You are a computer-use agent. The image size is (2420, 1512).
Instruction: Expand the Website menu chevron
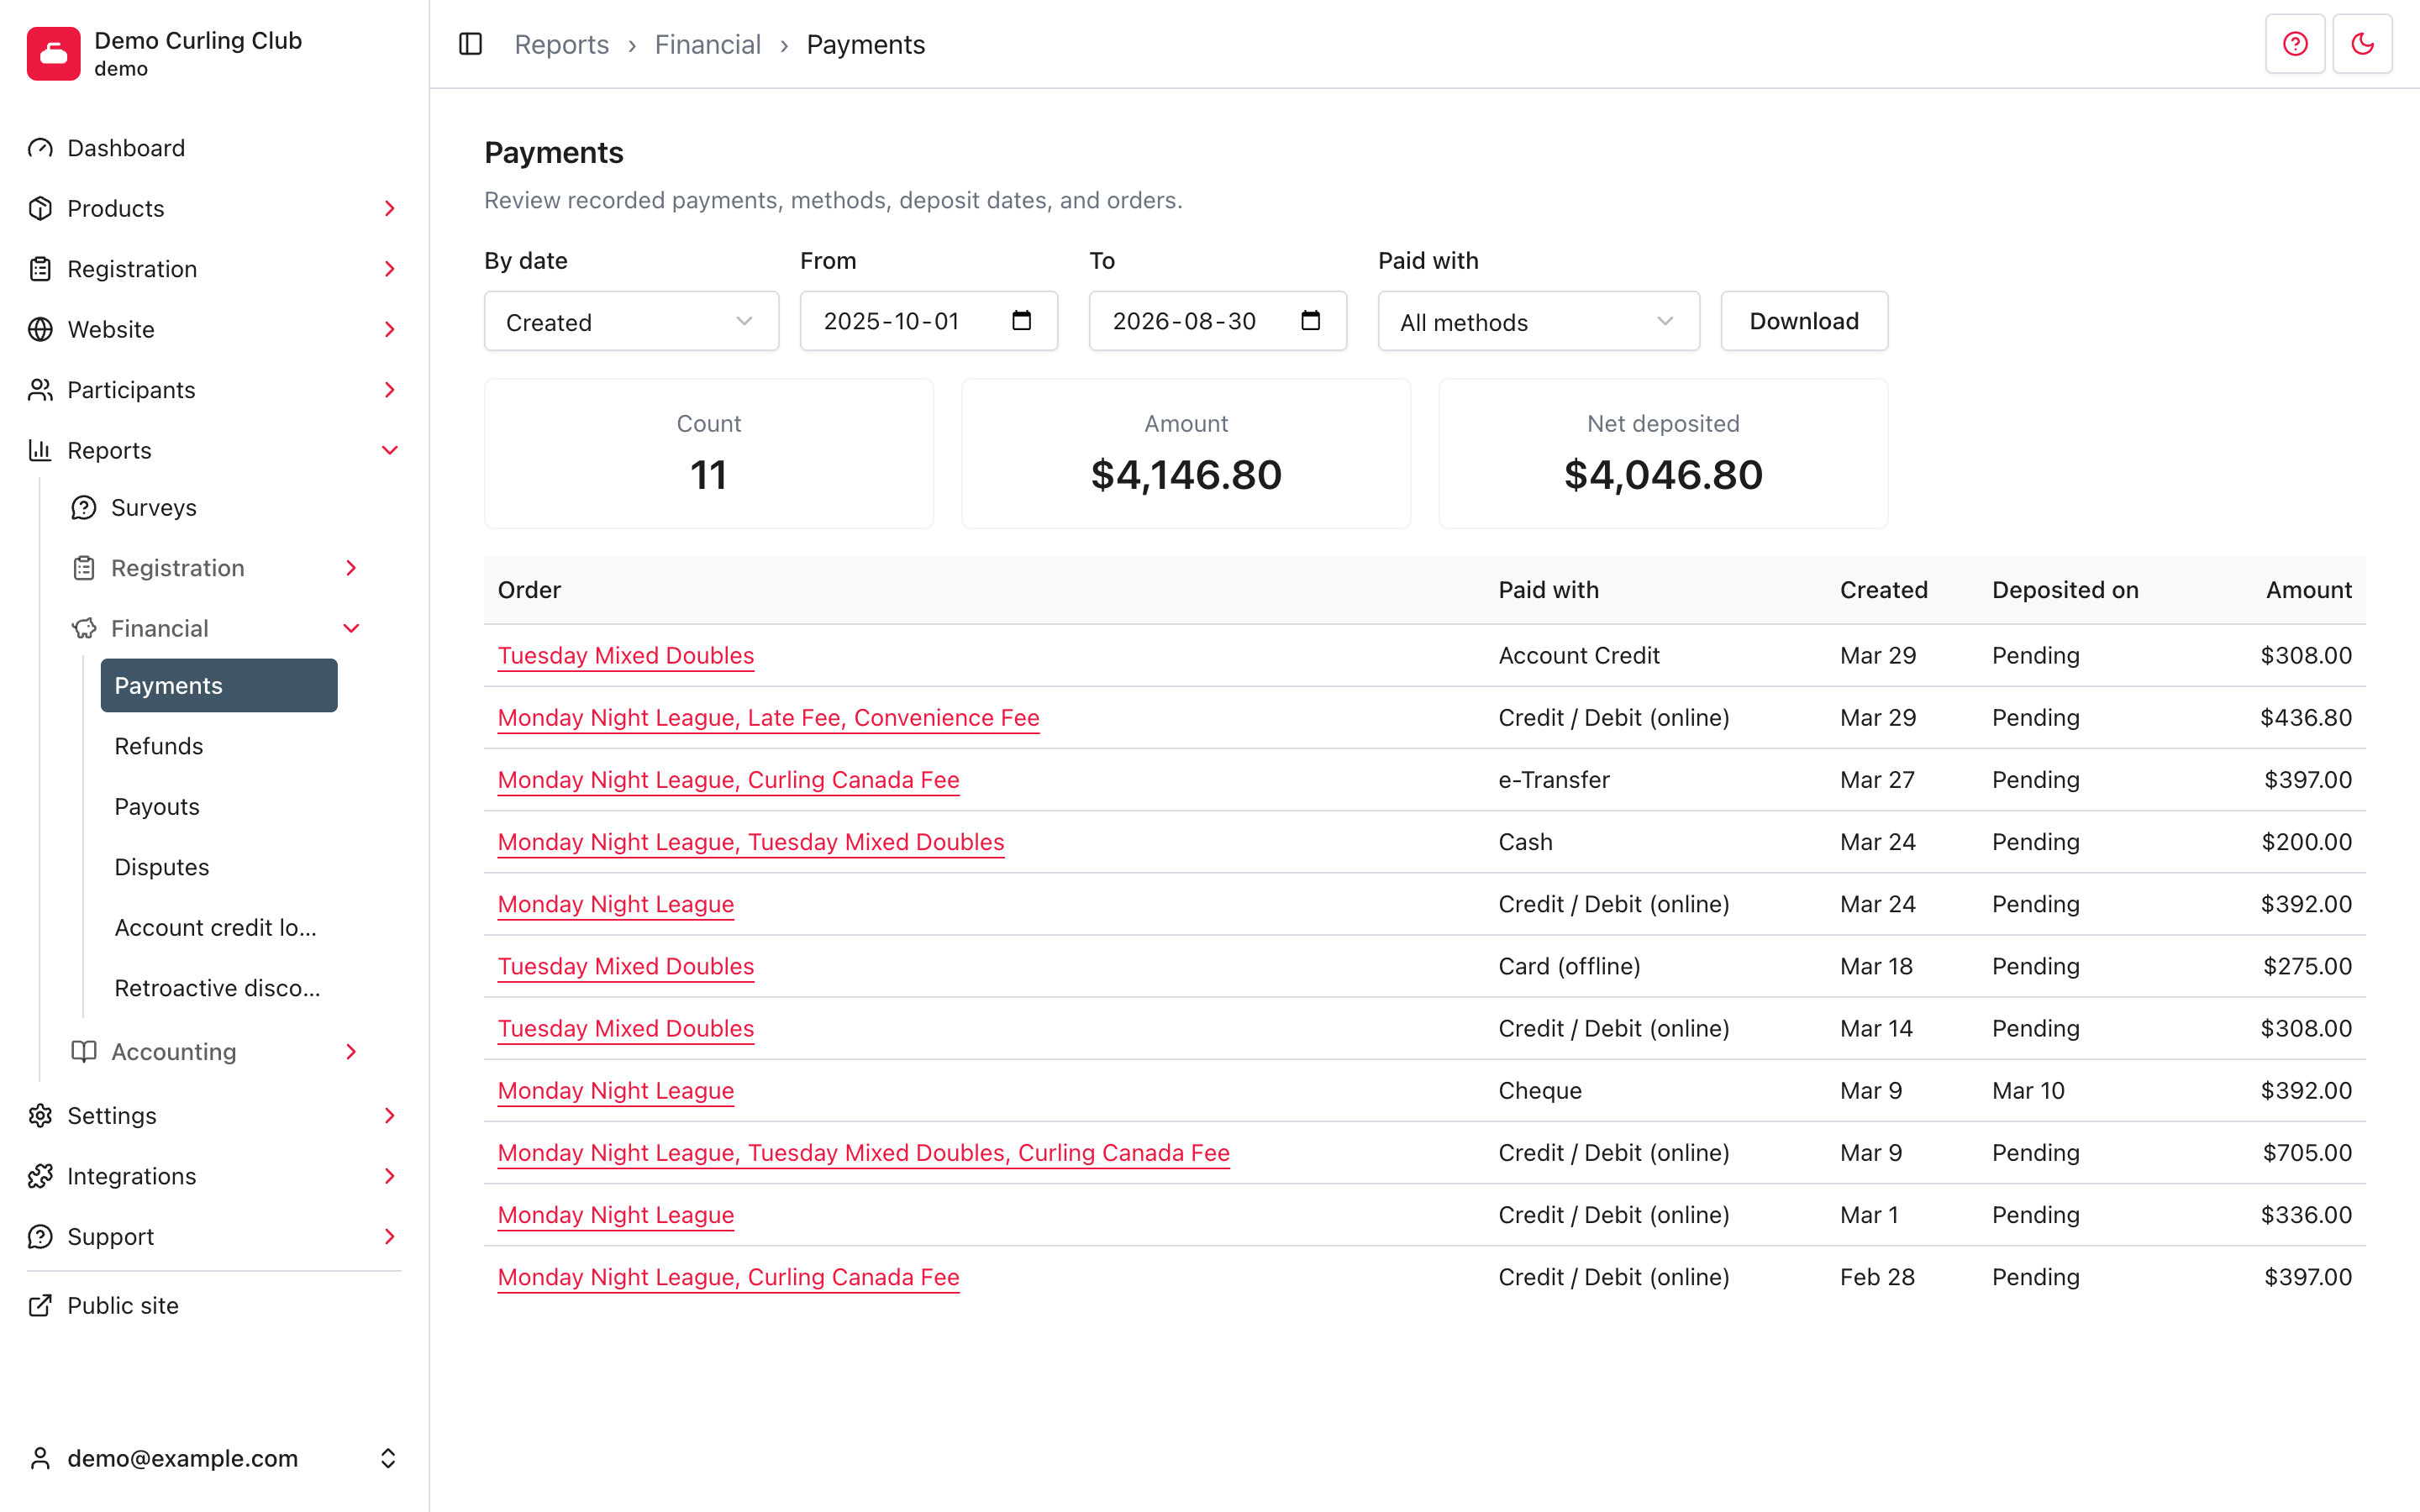[390, 330]
